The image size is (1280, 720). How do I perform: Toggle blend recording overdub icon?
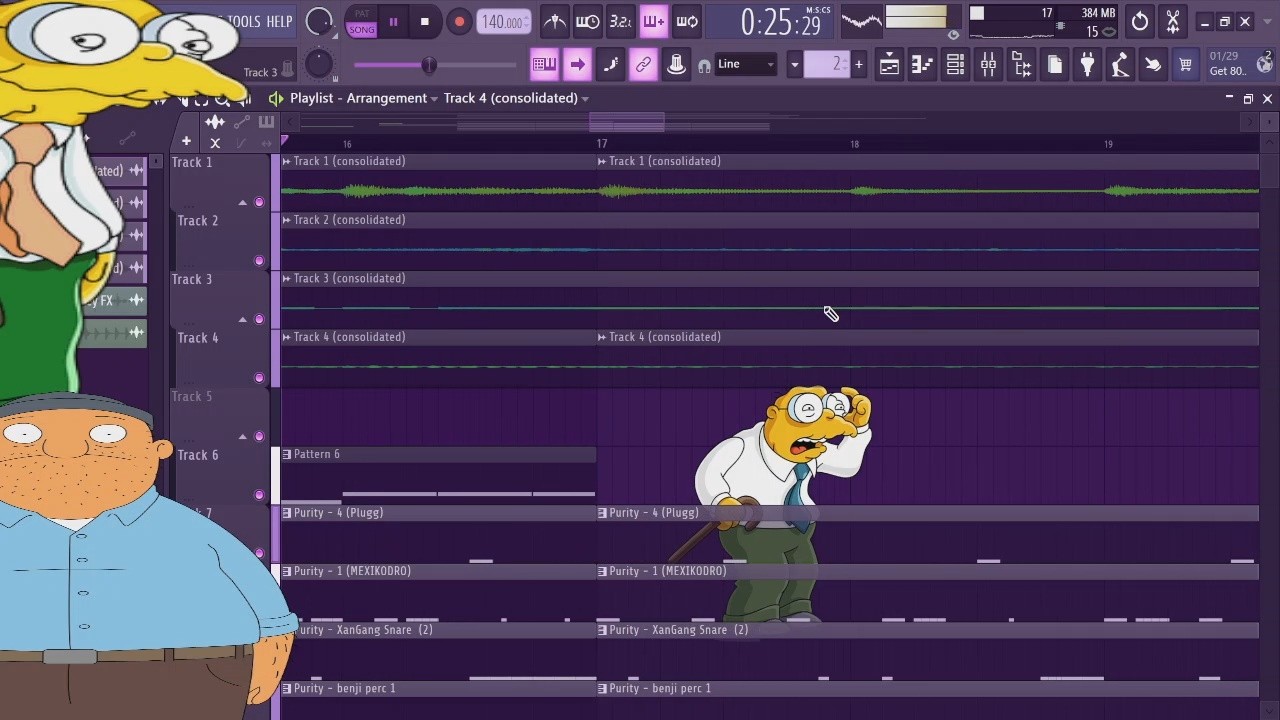(x=653, y=21)
